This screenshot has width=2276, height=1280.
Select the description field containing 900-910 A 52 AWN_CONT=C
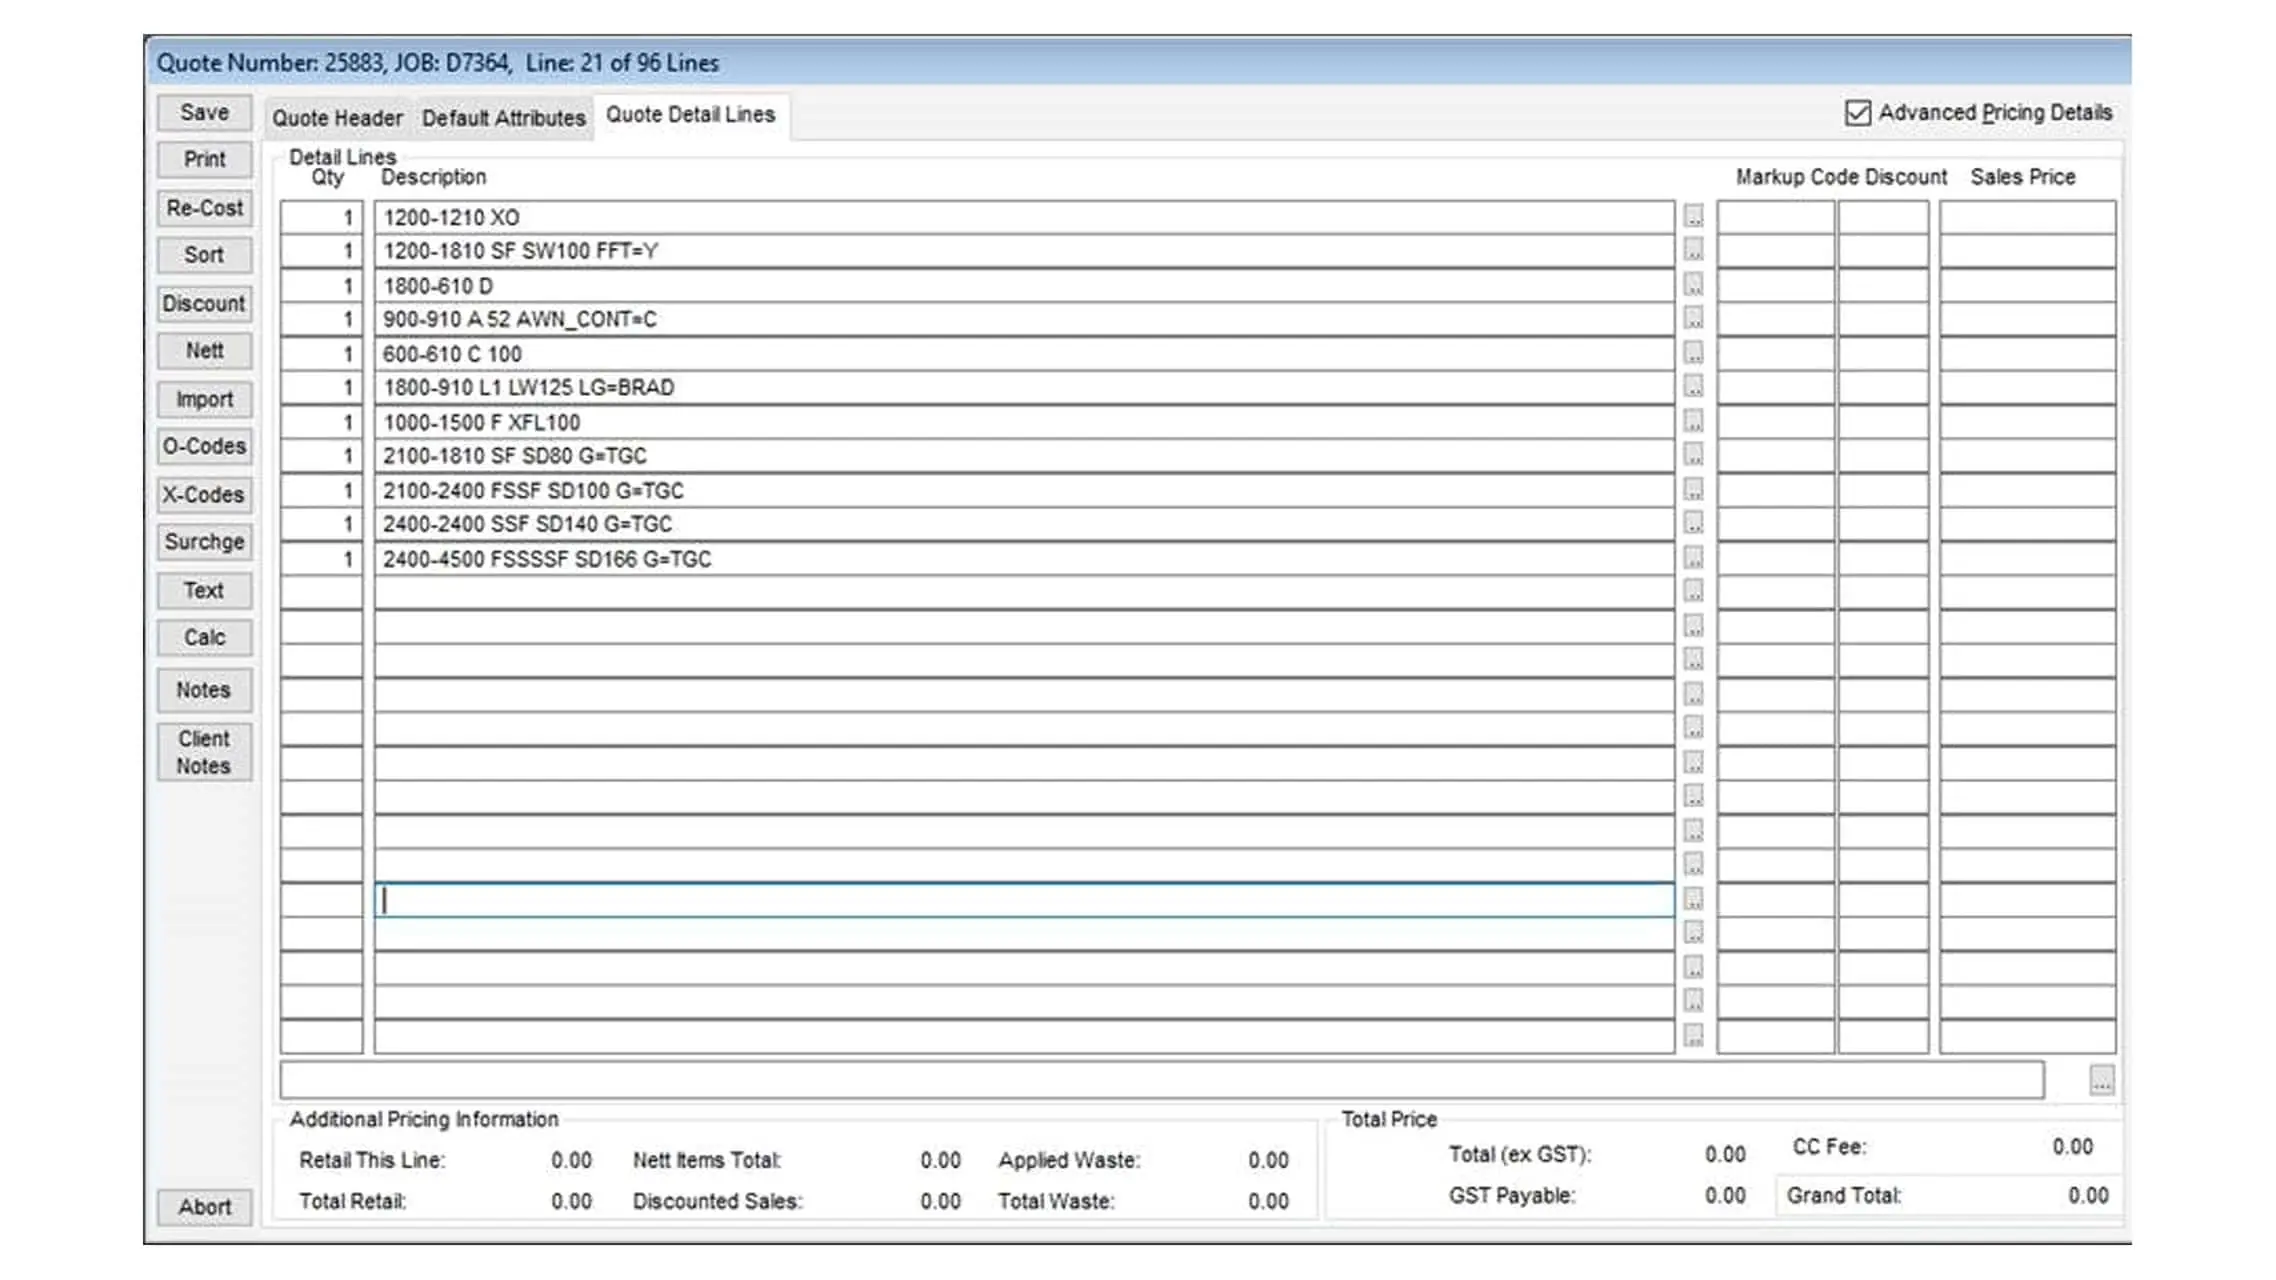(1024, 319)
